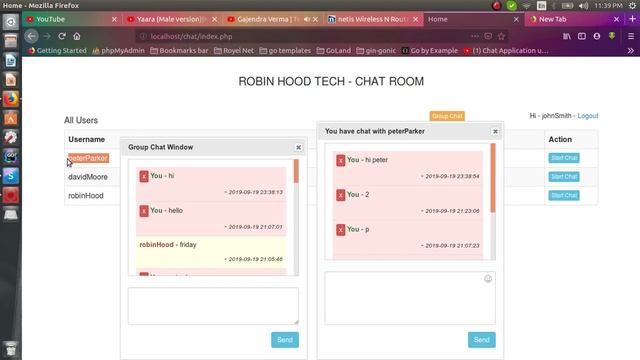Click the Group Chat Window scrollbar thumb
The width and height of the screenshot is (640, 360).
[296, 171]
